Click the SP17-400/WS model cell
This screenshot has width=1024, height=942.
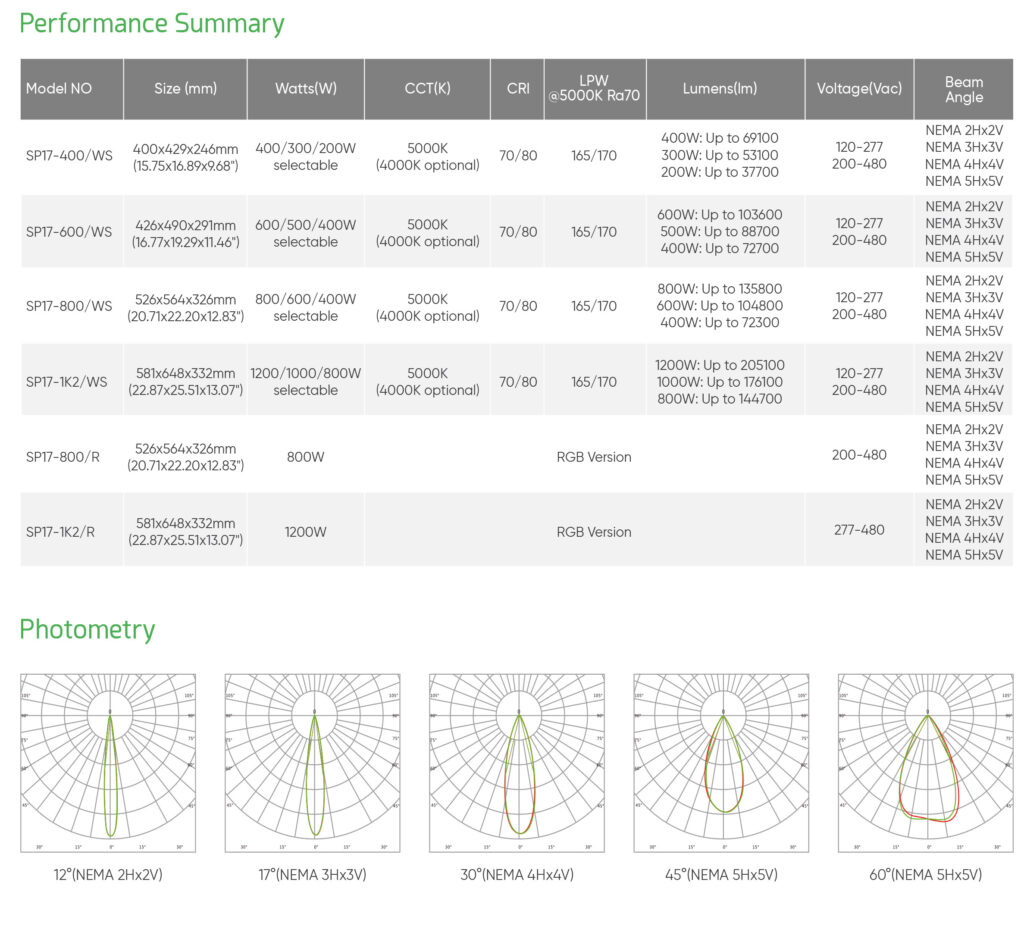[x=69, y=157]
